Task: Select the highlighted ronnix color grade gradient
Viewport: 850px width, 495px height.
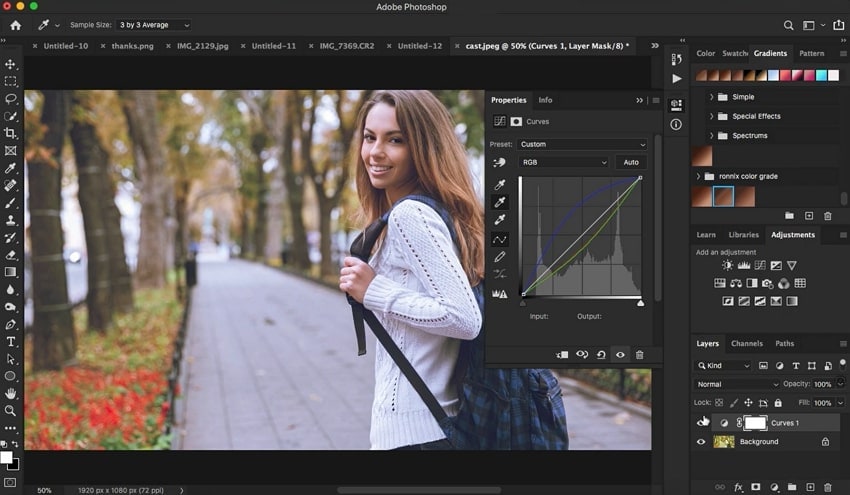Action: [x=723, y=196]
